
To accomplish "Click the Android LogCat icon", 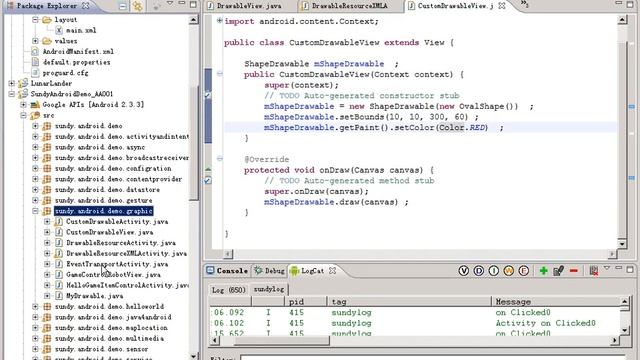I will (x=294, y=271).
